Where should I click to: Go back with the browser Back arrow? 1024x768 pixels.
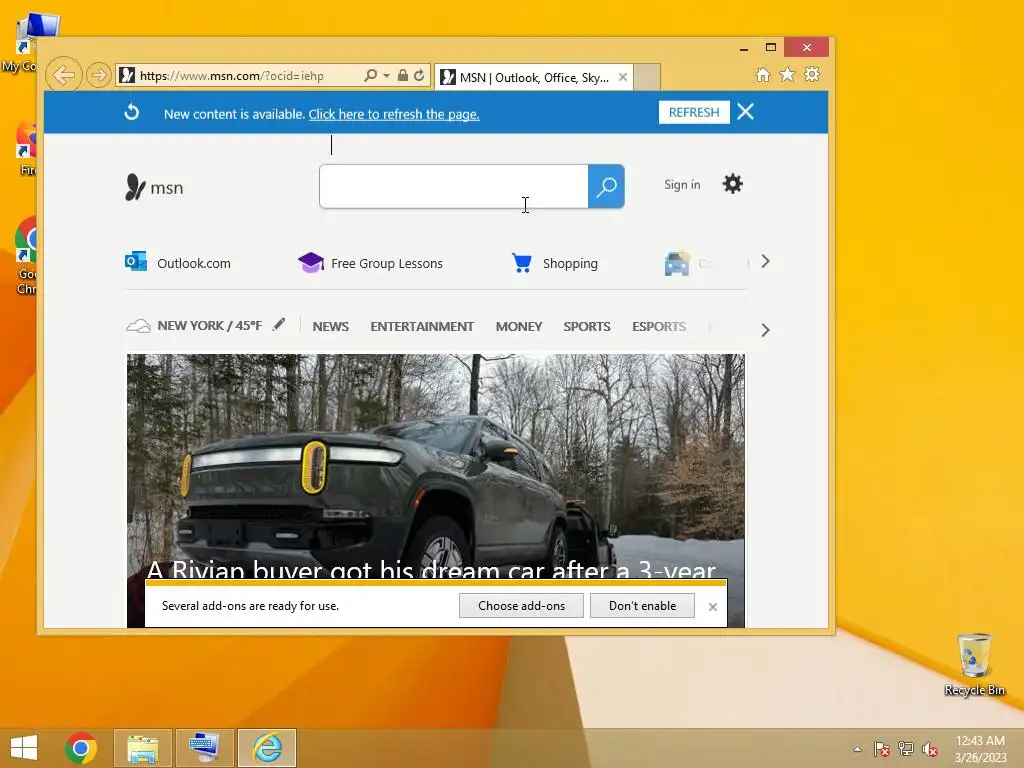(x=63, y=75)
